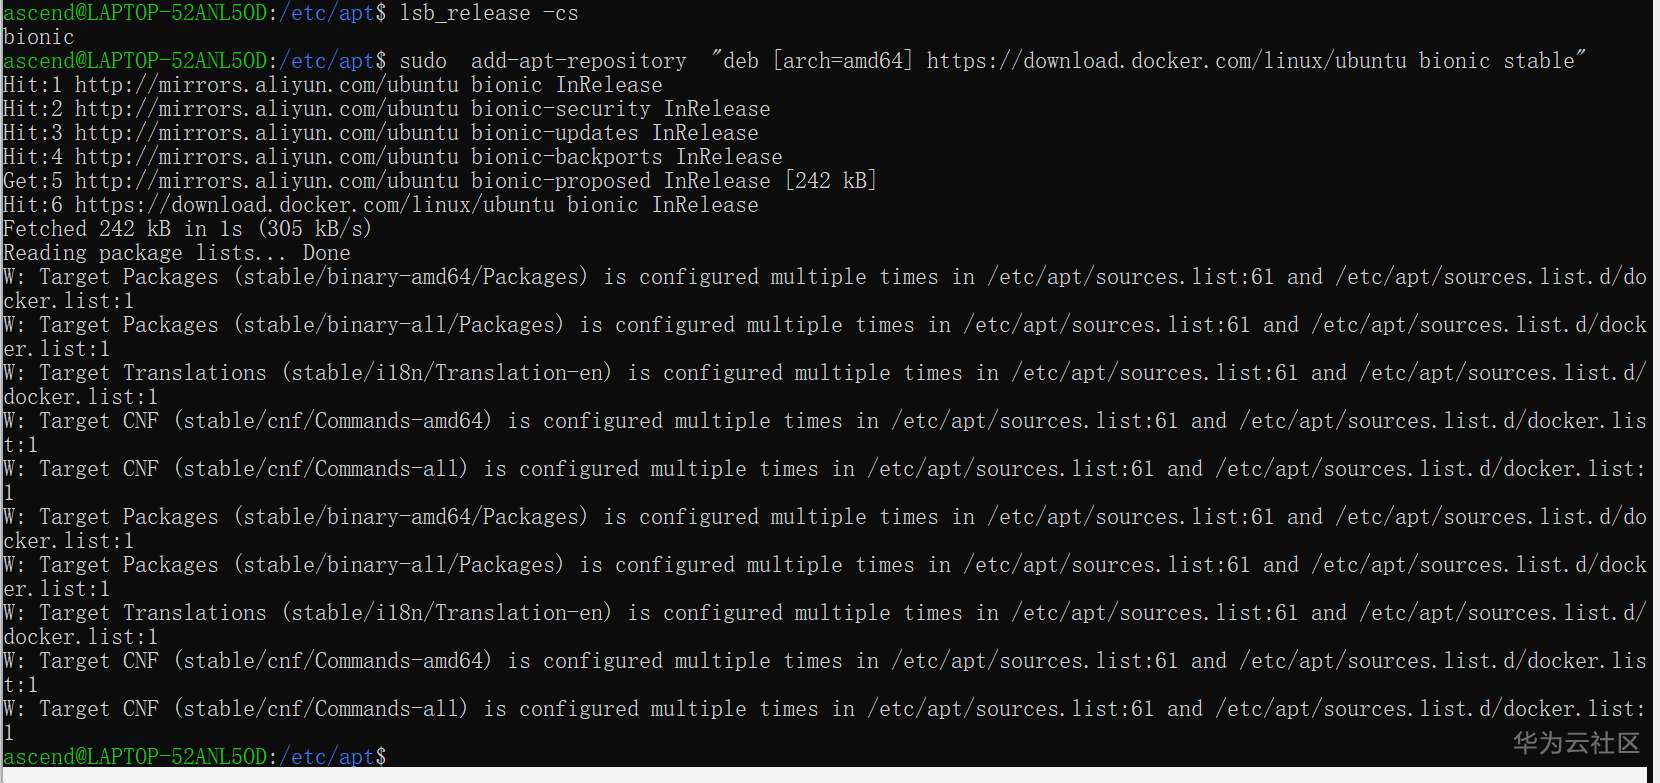Click the 'bionic' output on the second line
The image size is (1660, 783).
pos(38,37)
